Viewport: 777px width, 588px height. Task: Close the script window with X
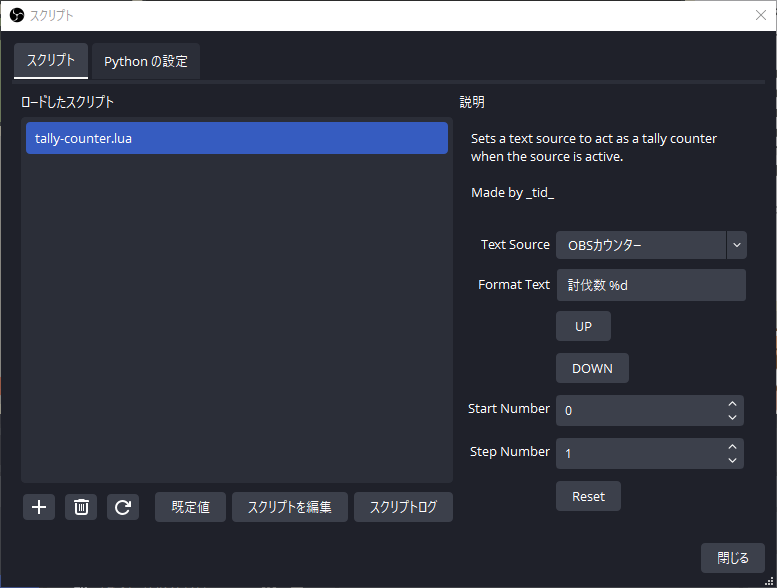760,15
